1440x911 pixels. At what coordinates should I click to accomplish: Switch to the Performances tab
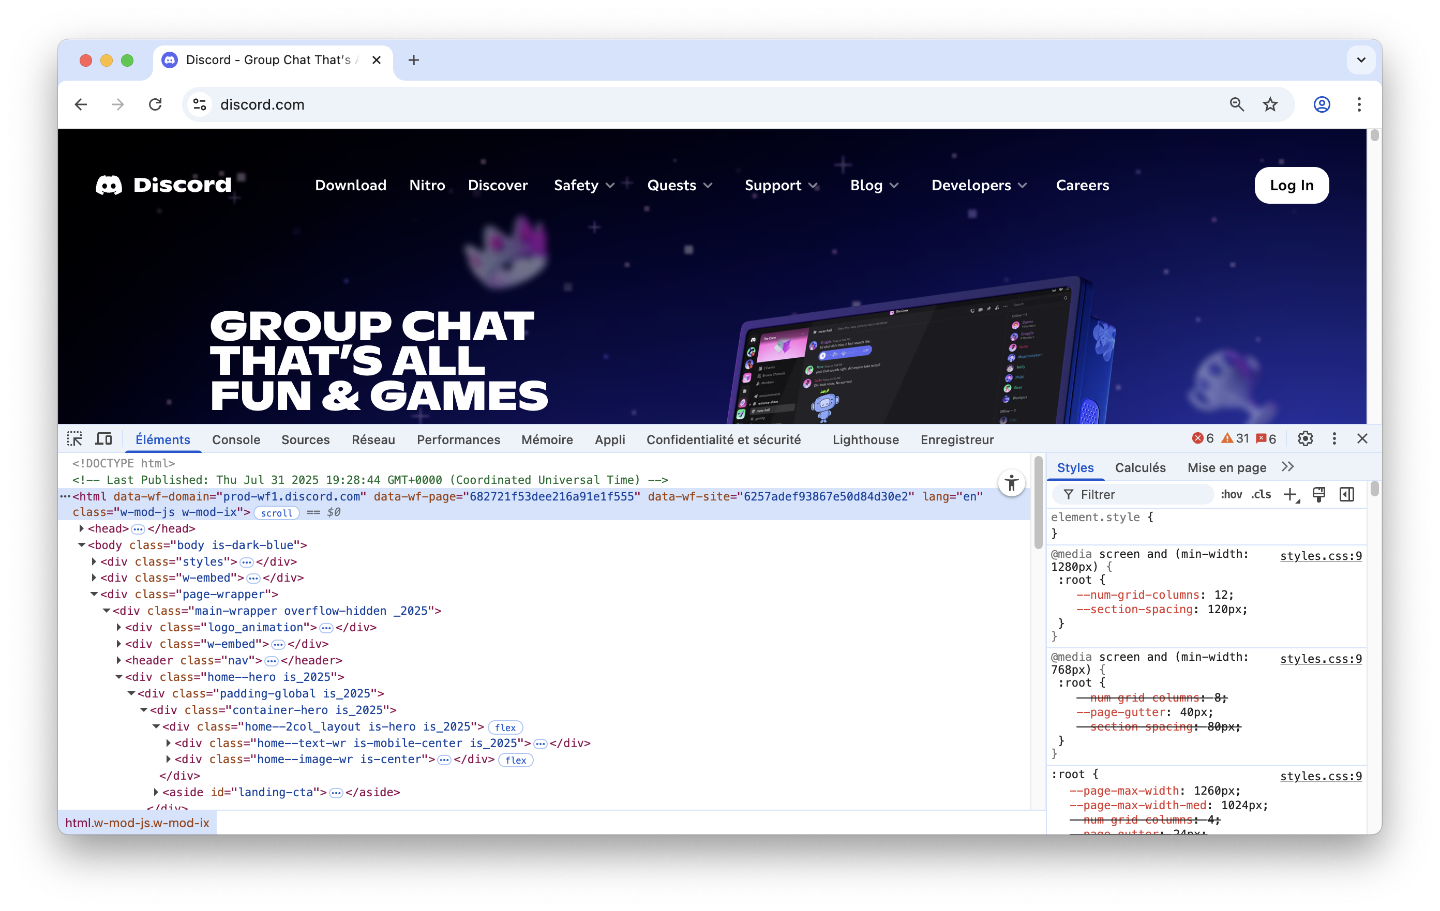459,440
